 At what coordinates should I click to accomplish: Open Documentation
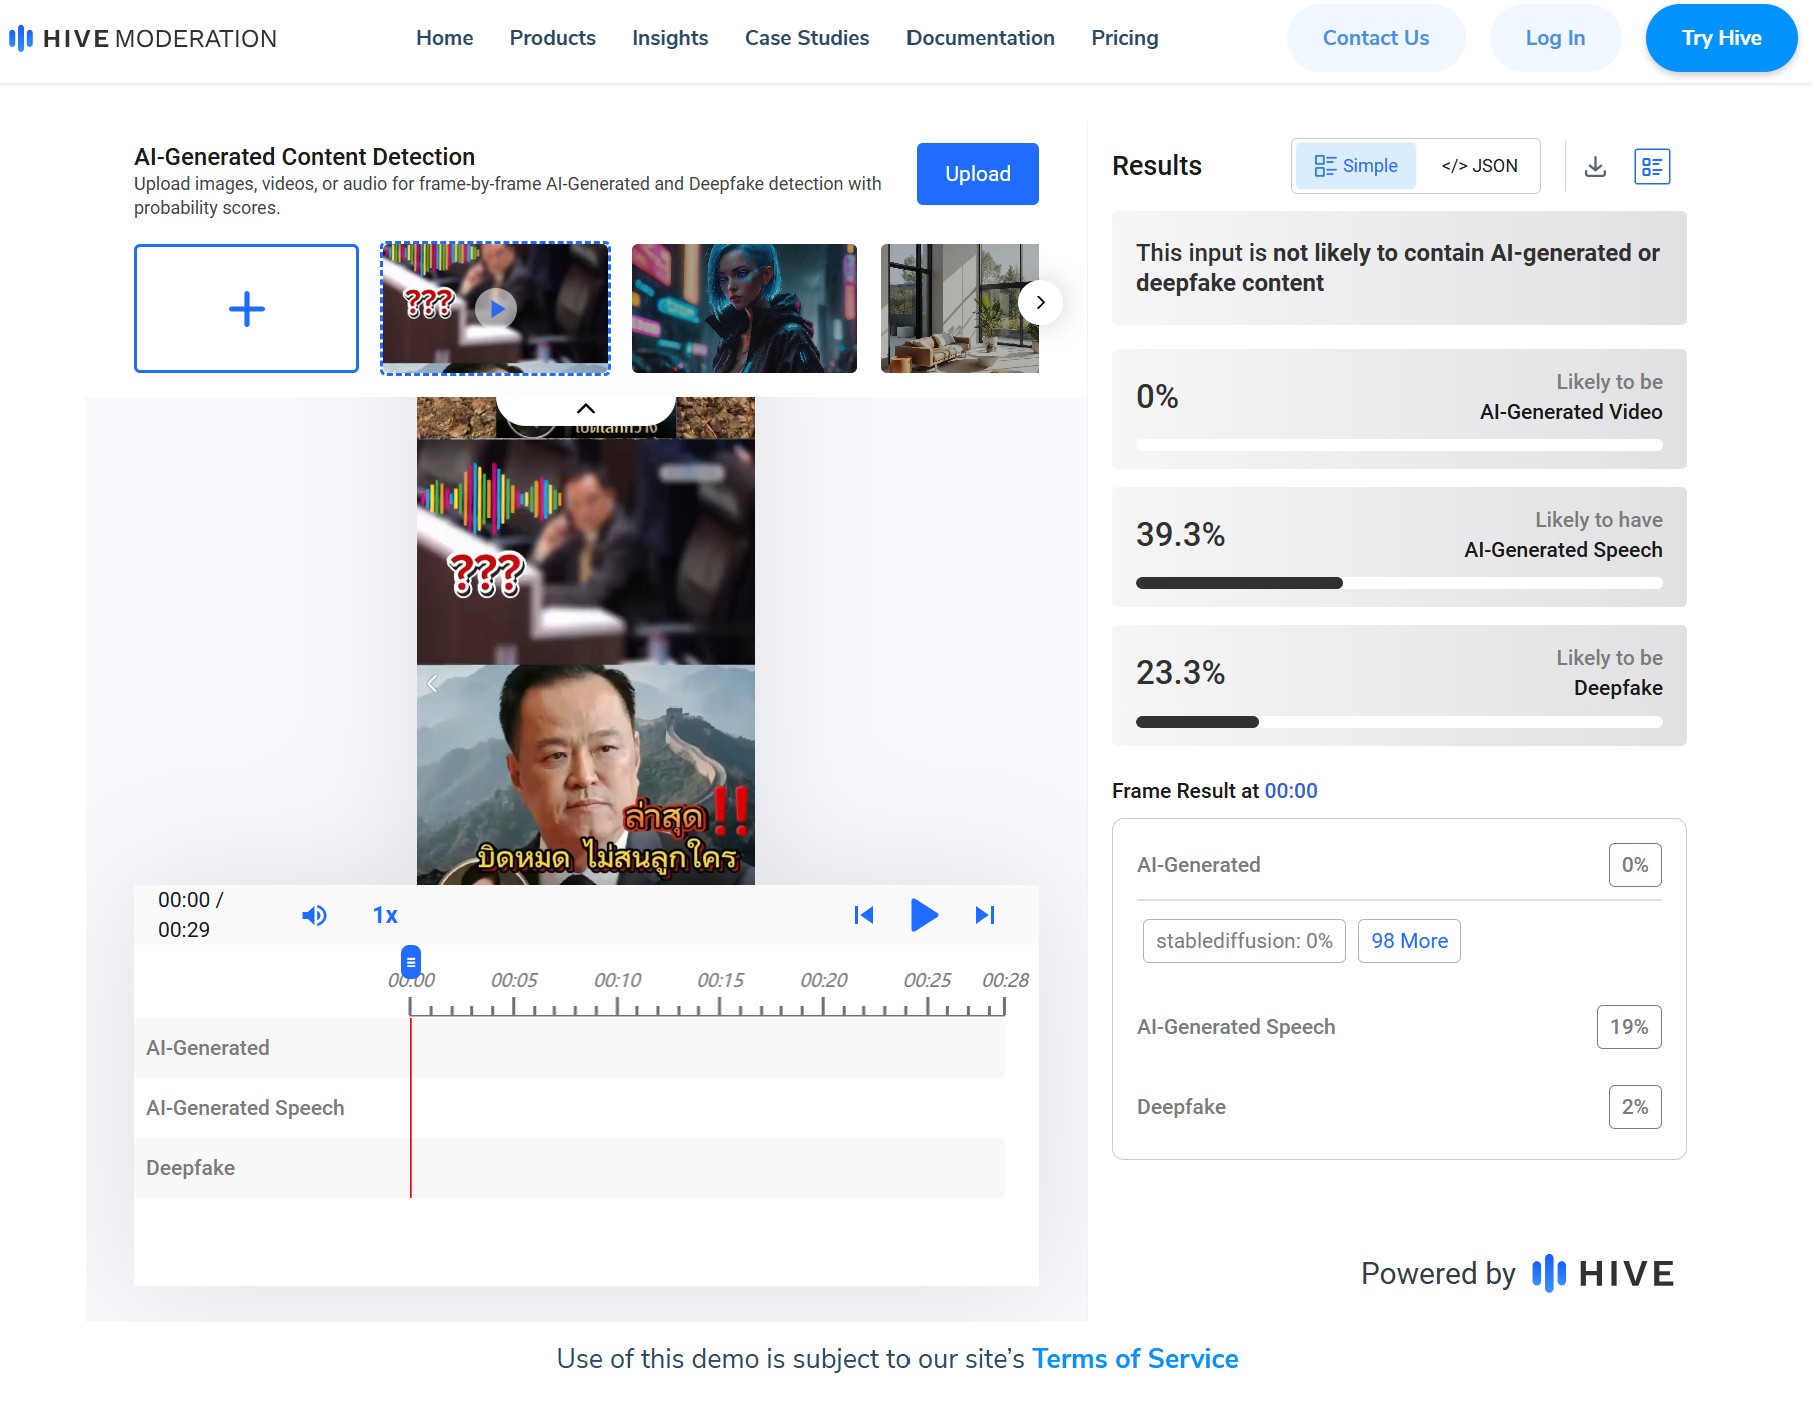click(980, 38)
